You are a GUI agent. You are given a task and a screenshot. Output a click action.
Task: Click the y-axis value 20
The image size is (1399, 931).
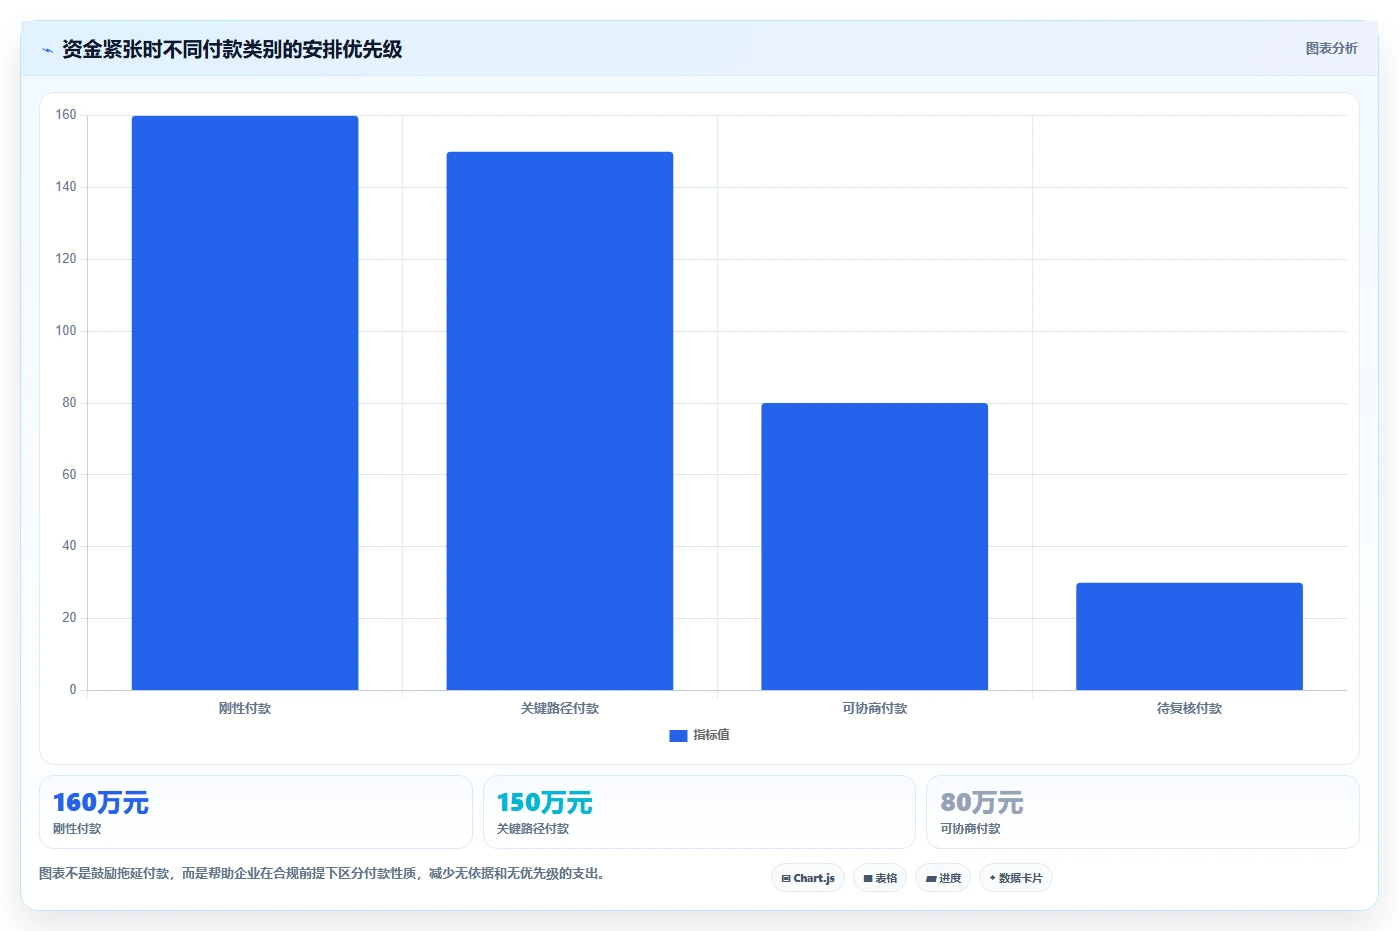click(x=69, y=618)
